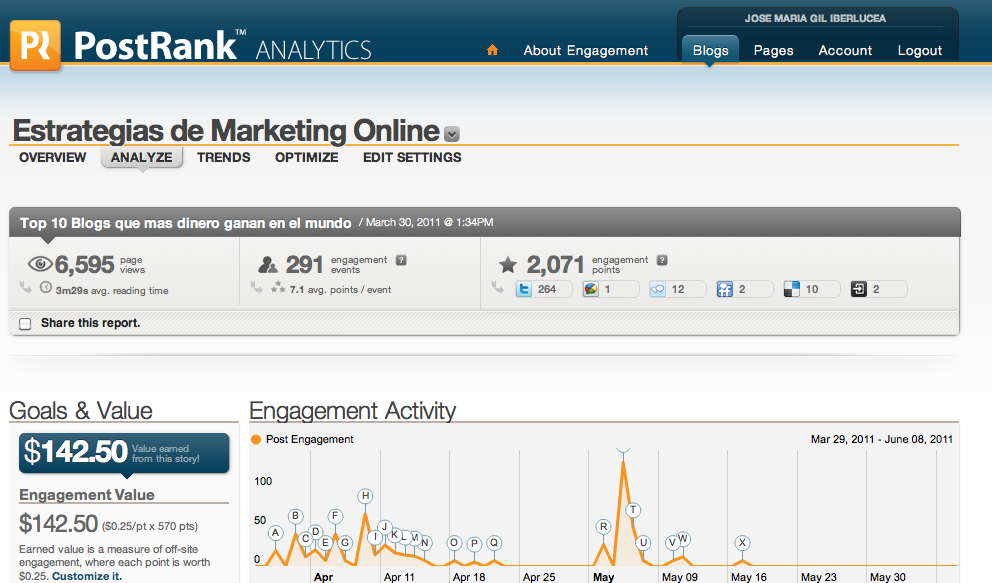Click the Engagement Value heading
The height and width of the screenshot is (583, 992).
[87, 495]
